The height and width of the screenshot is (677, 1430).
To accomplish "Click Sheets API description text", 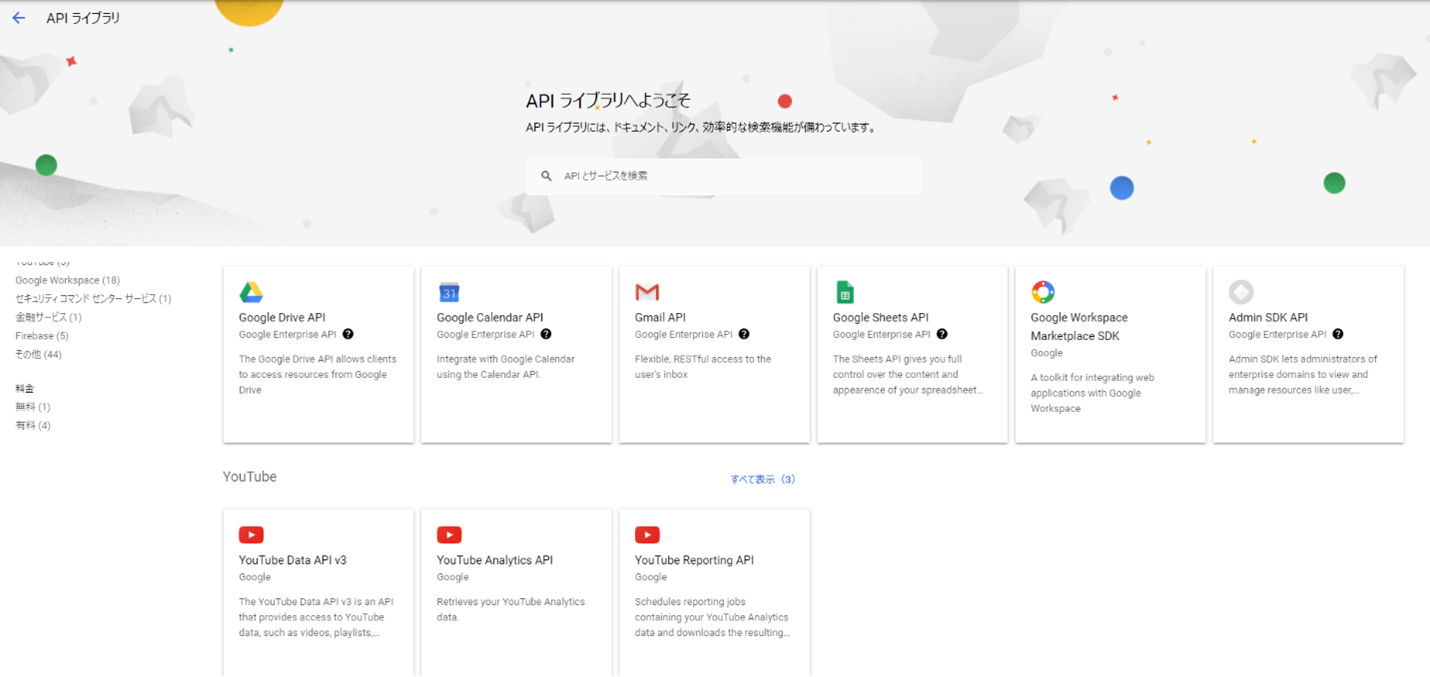I will [908, 375].
